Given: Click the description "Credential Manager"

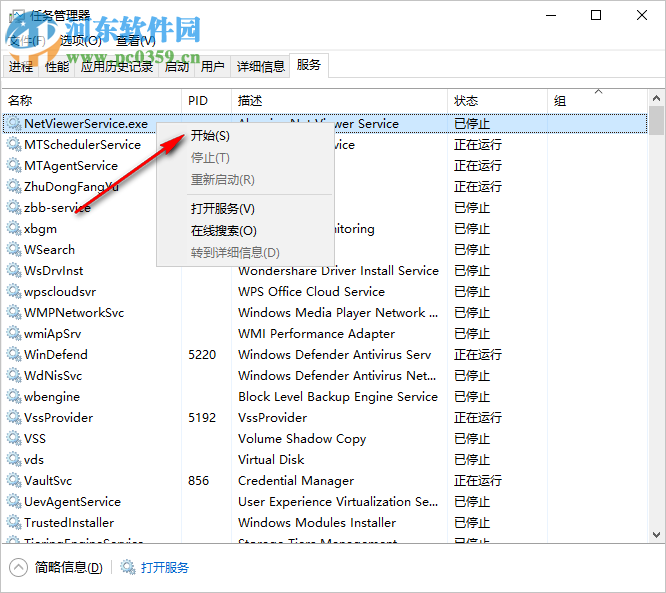Looking at the screenshot, I should tap(296, 481).
